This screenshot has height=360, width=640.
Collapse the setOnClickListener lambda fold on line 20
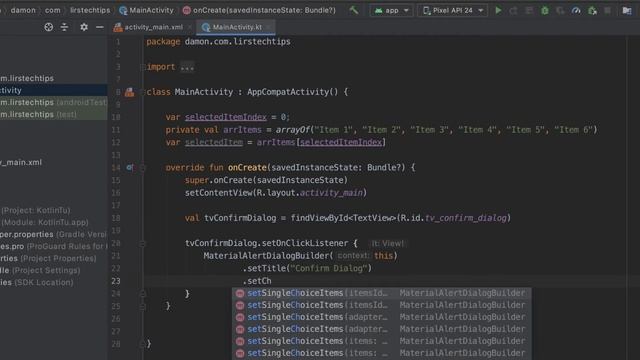(x=142, y=243)
